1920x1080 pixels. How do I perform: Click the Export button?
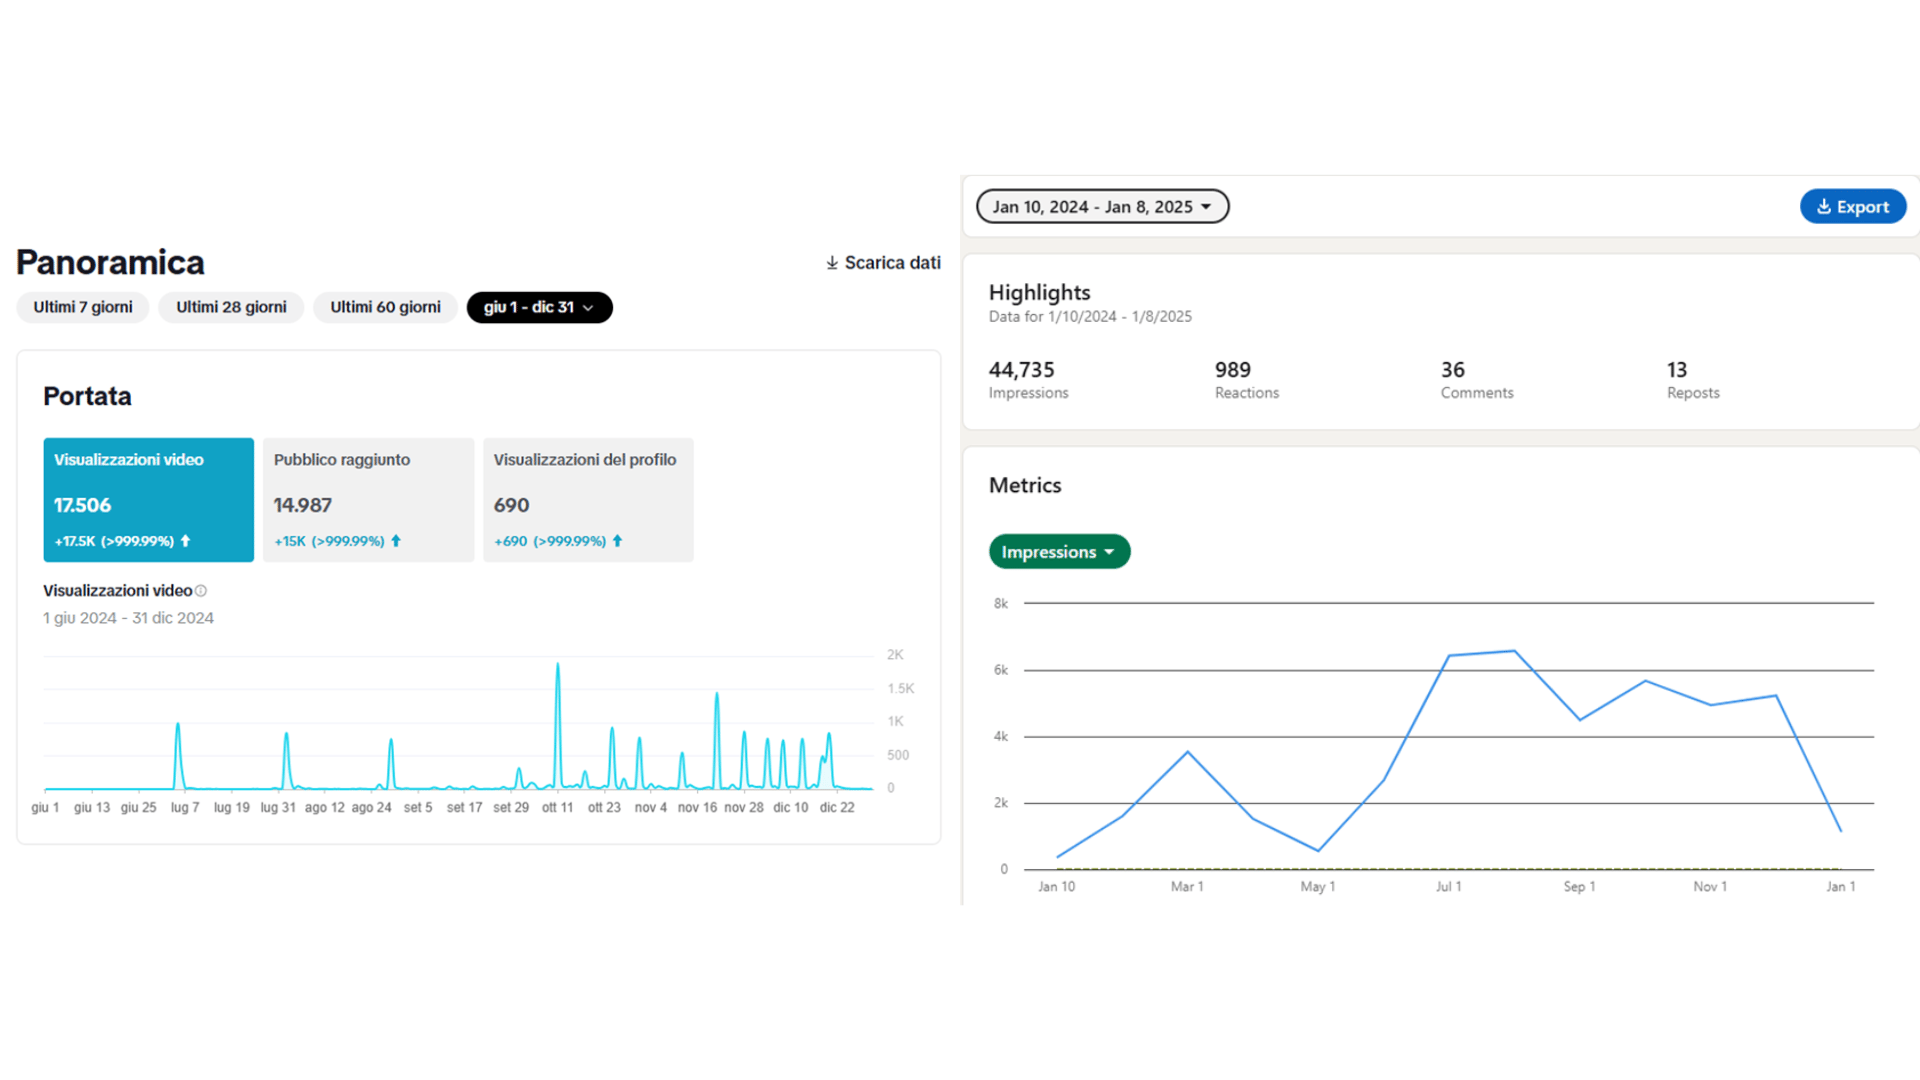(1852, 207)
